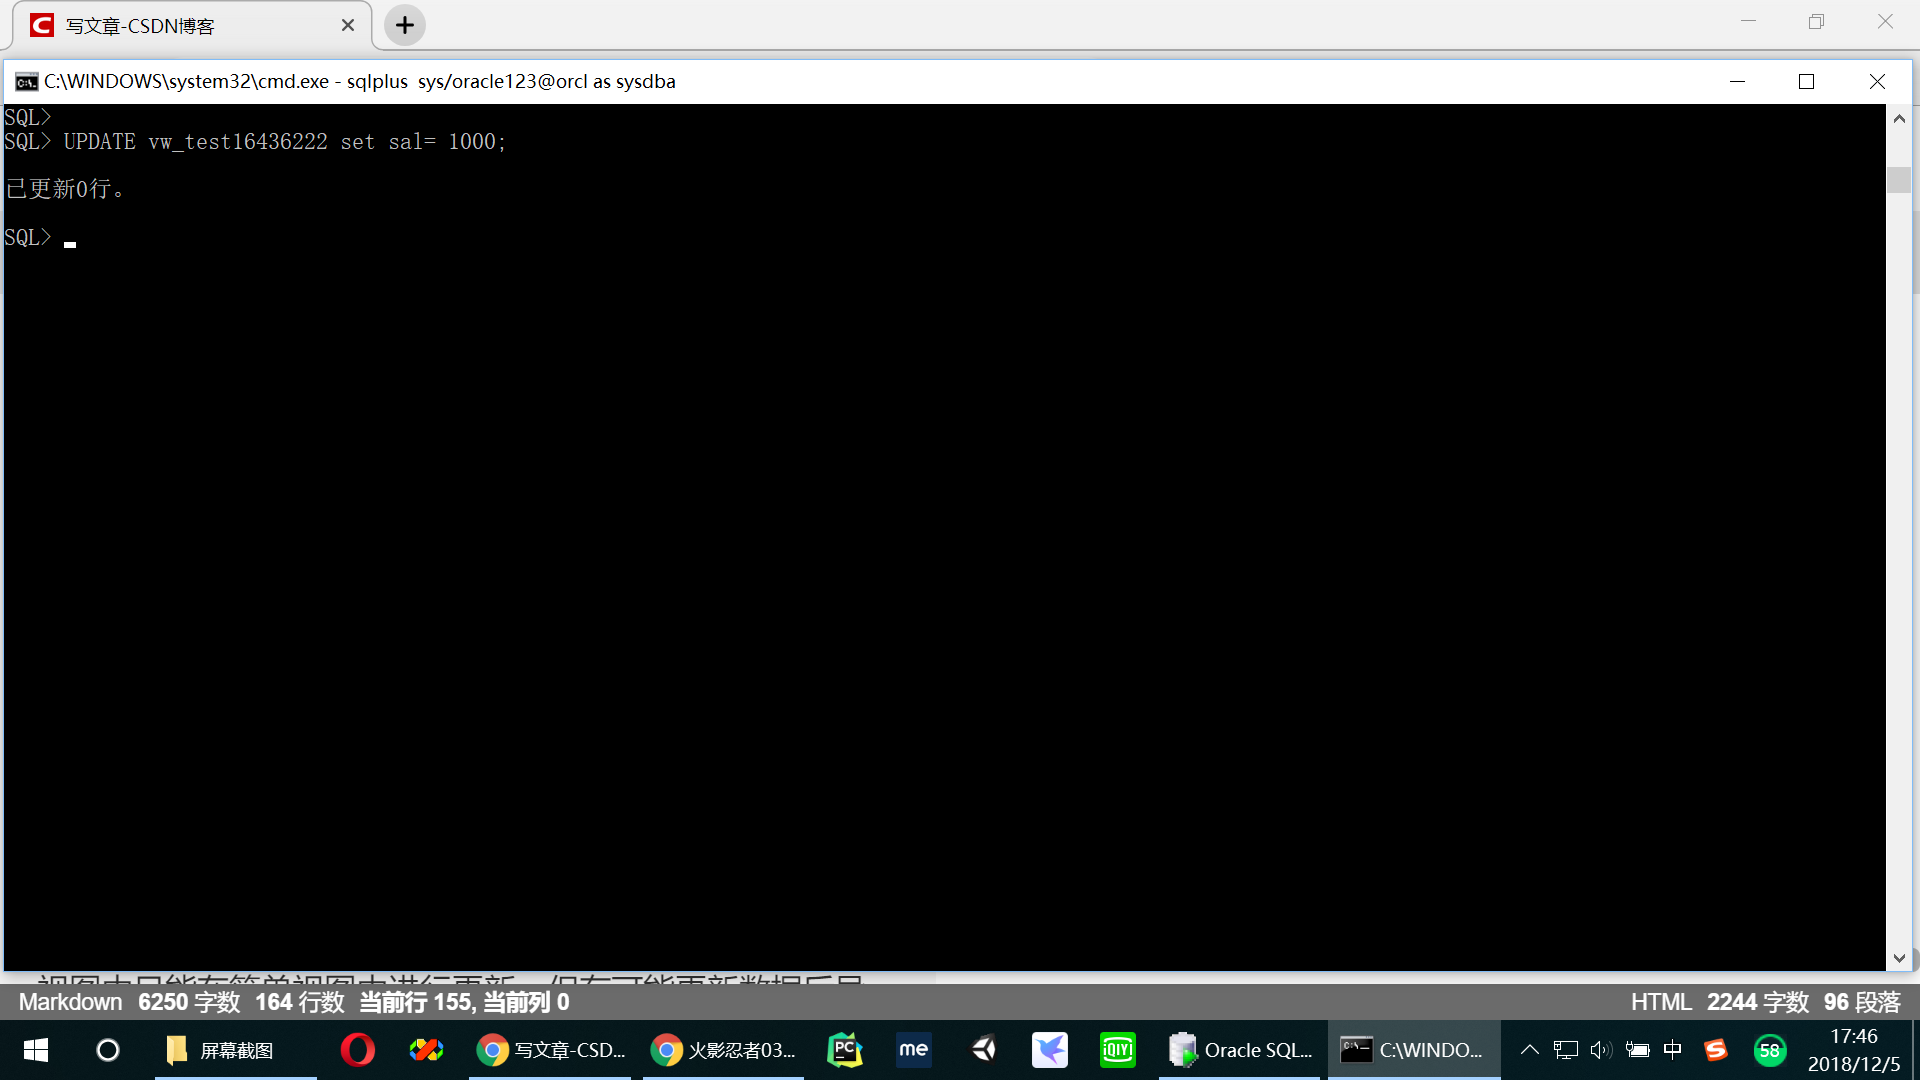Toggle the volume speaker tray icon
The image size is (1920, 1080).
coord(1600,1050)
